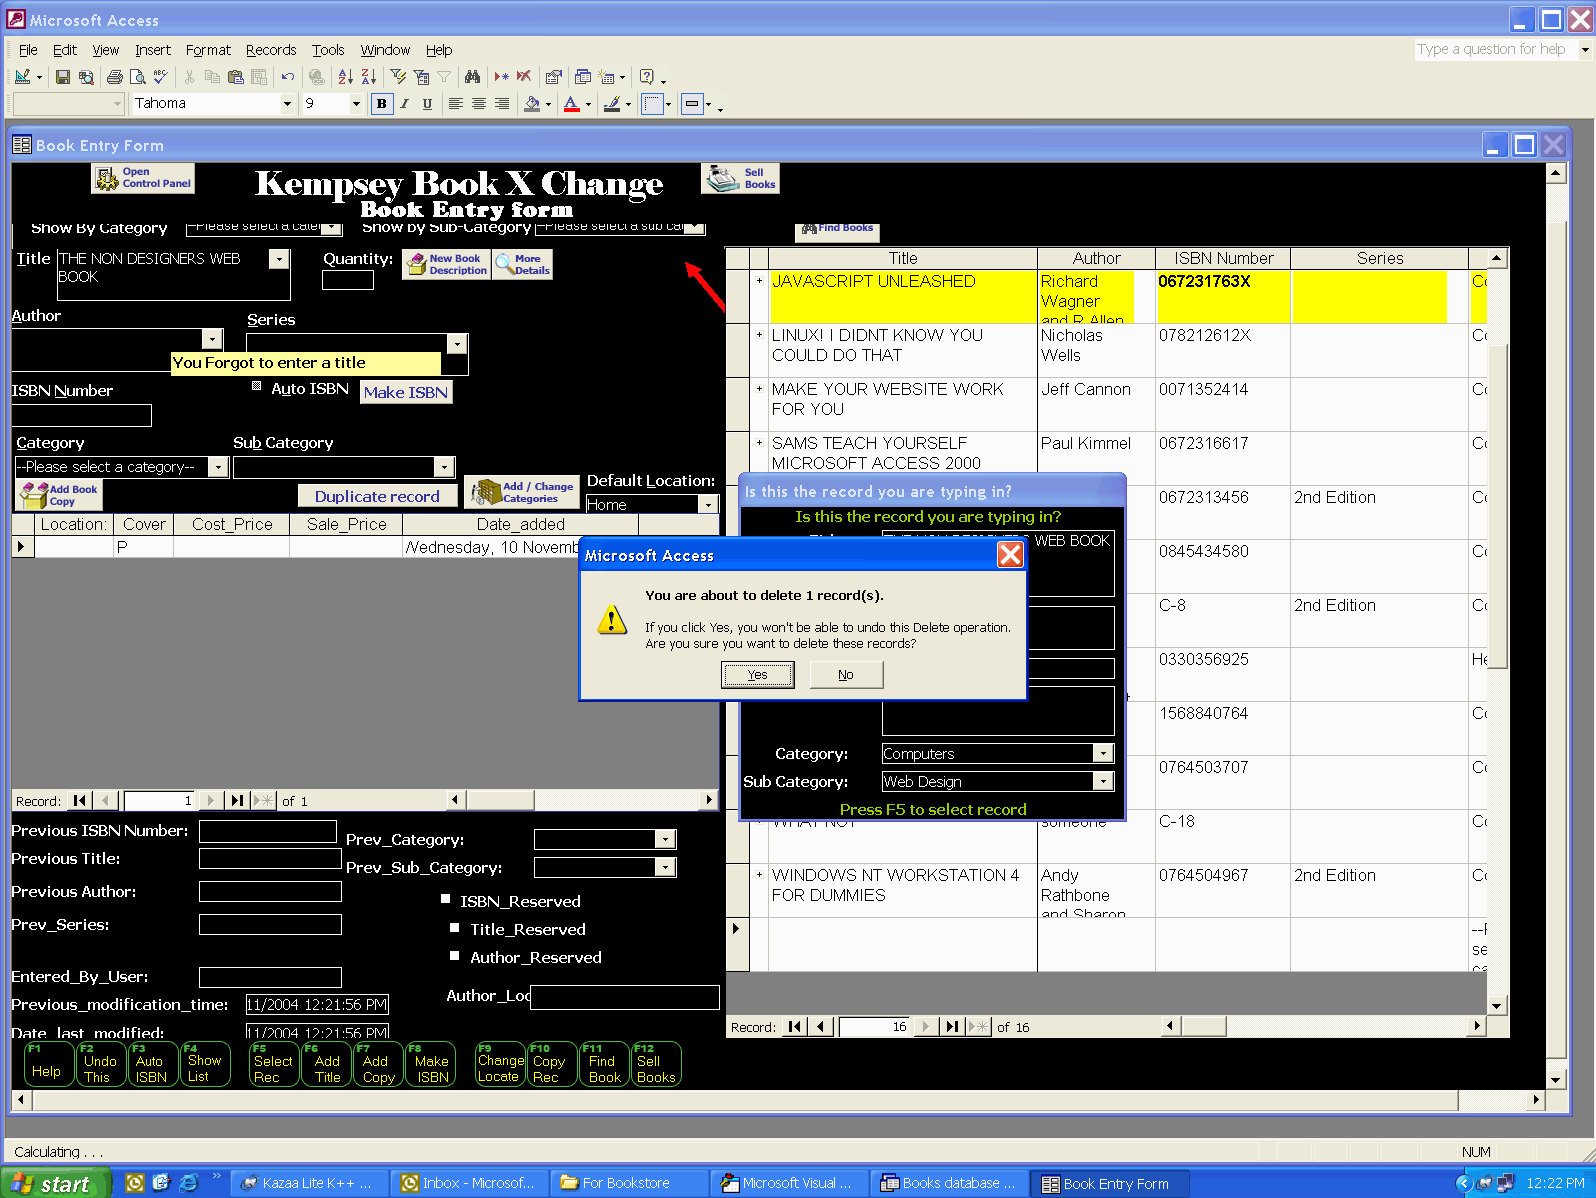
Task: Click the New Record toolbar icon
Action: (501, 77)
